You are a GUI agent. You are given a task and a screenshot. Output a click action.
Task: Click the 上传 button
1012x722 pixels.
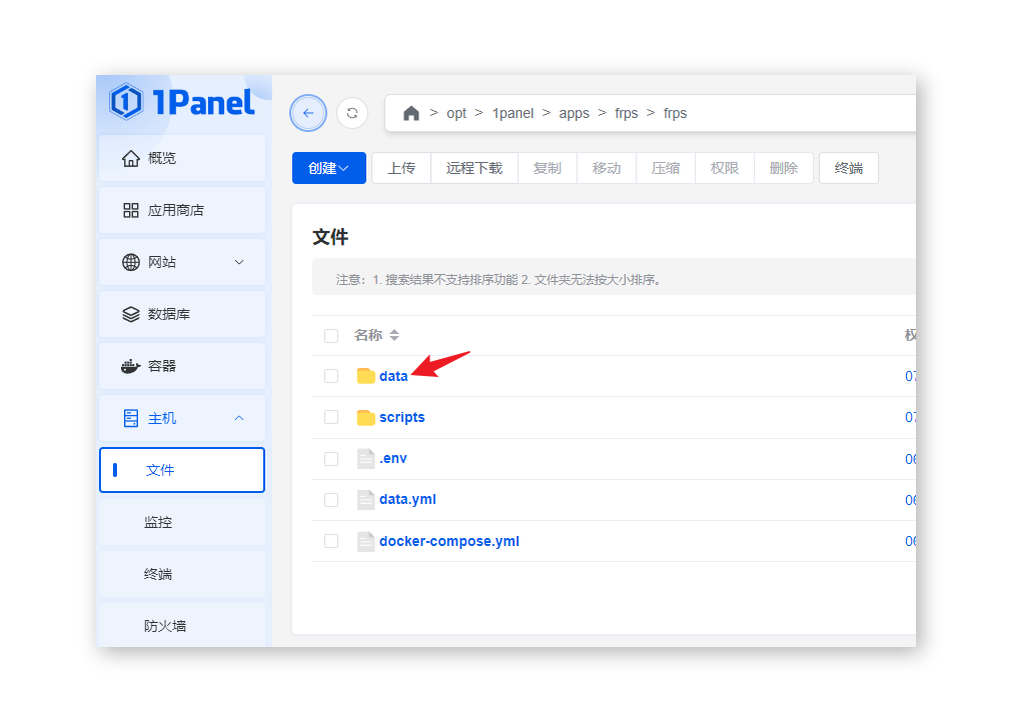(401, 168)
